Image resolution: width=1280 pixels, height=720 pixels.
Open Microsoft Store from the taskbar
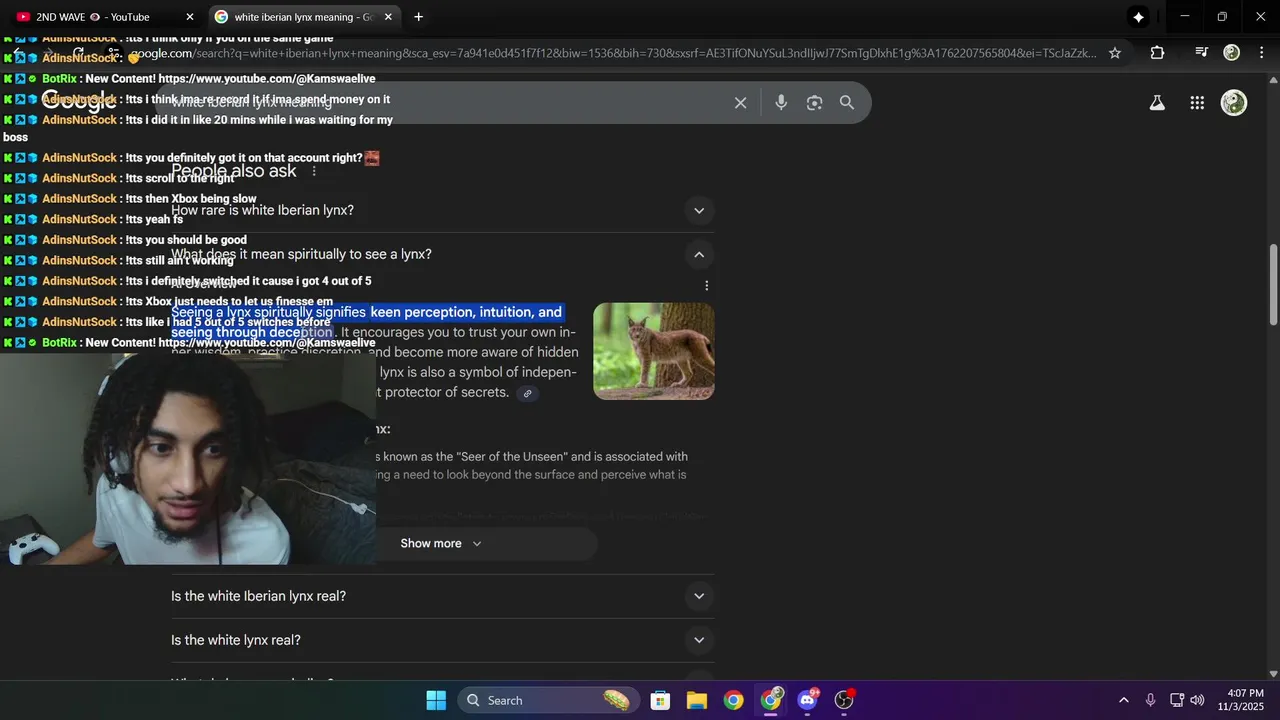click(x=660, y=700)
